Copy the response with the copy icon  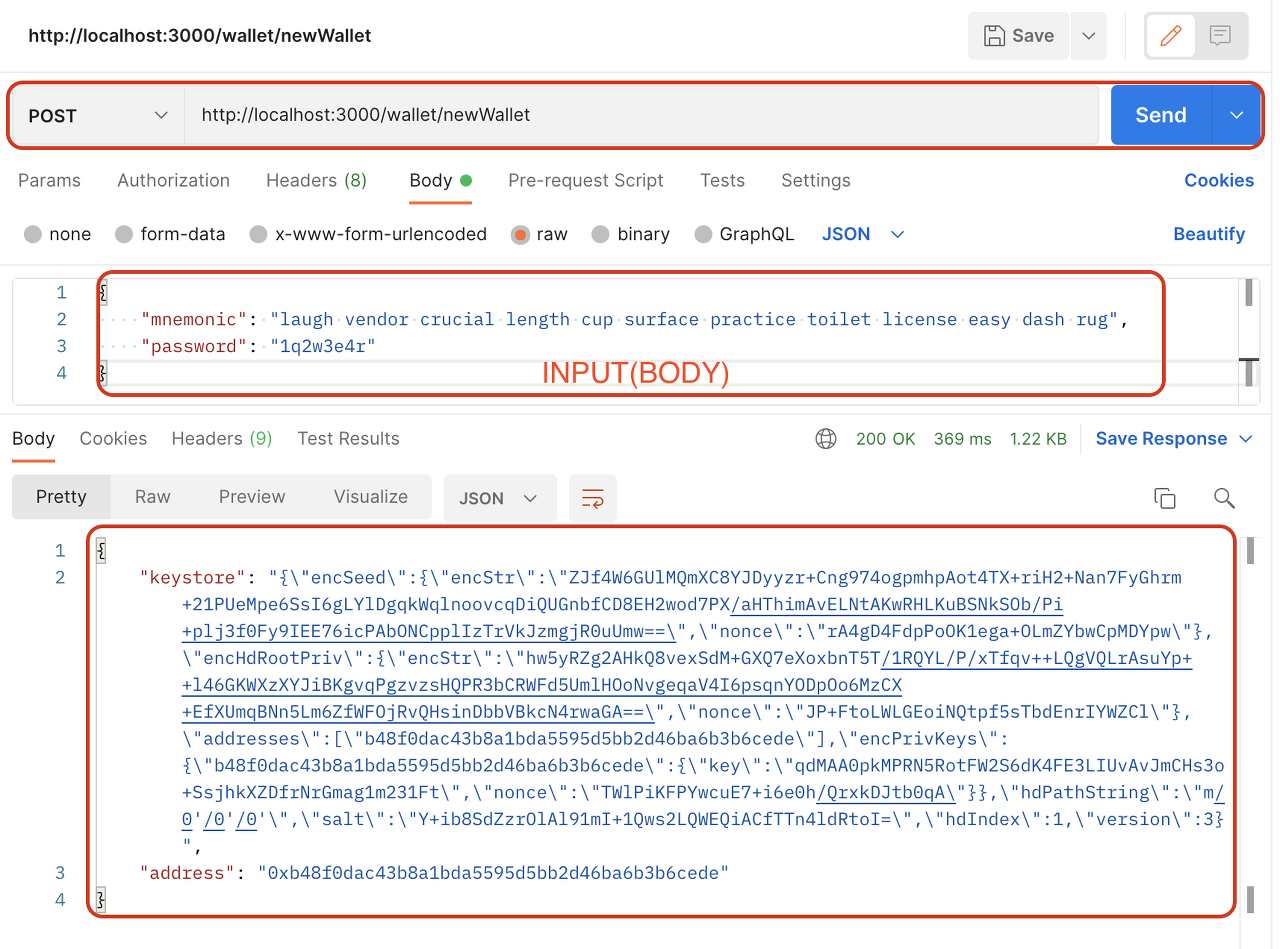point(1164,498)
